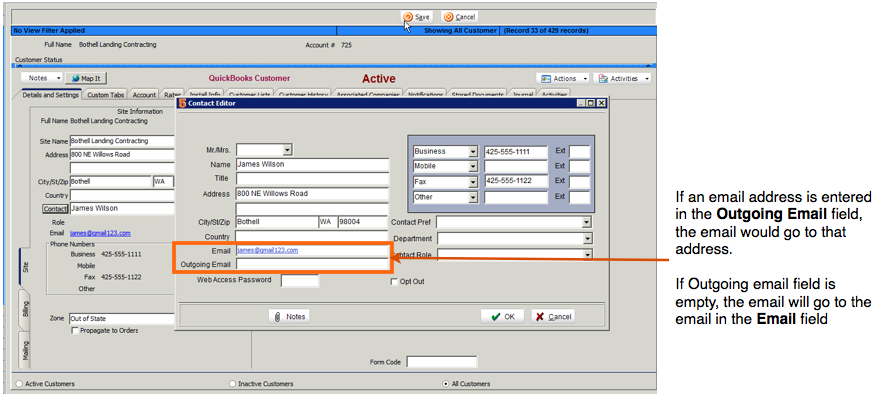Click the Notes paperclip button in Contact Editor
Screen dimensions: 895x399
tap(289, 316)
